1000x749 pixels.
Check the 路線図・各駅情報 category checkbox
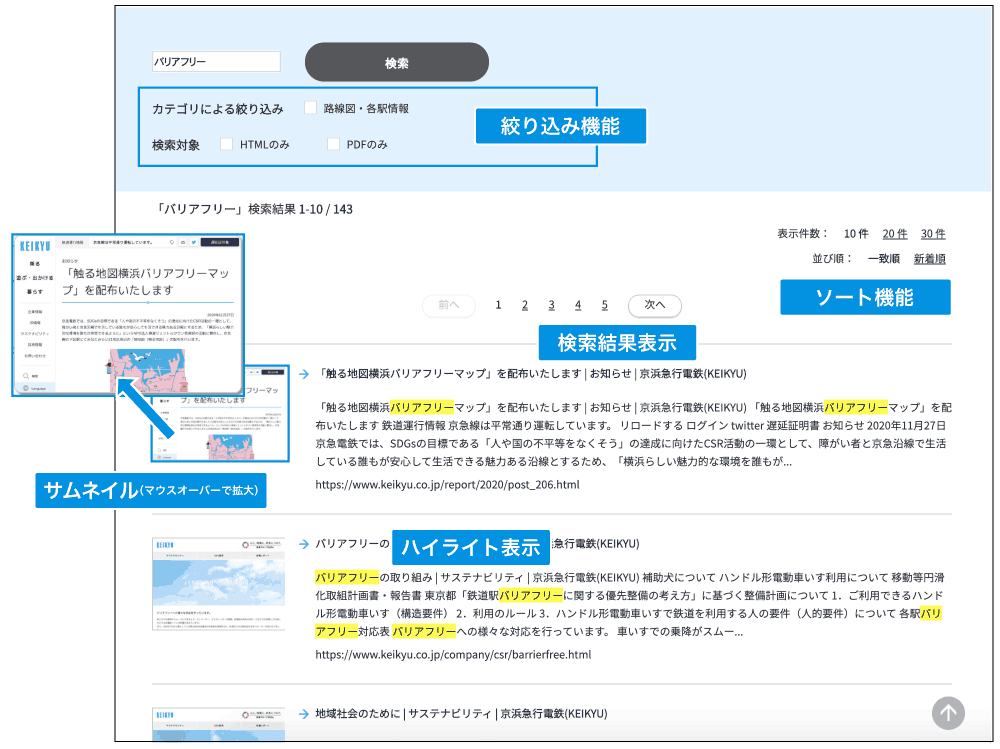(311, 108)
